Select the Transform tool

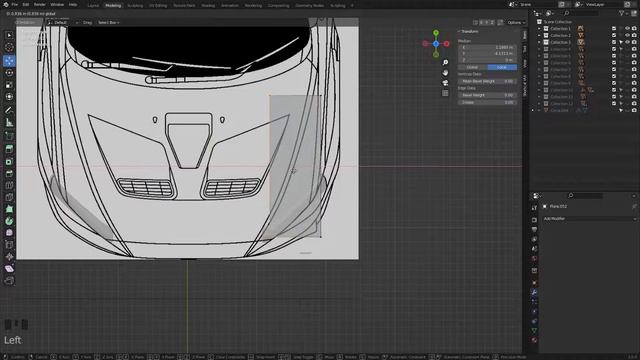9,97
